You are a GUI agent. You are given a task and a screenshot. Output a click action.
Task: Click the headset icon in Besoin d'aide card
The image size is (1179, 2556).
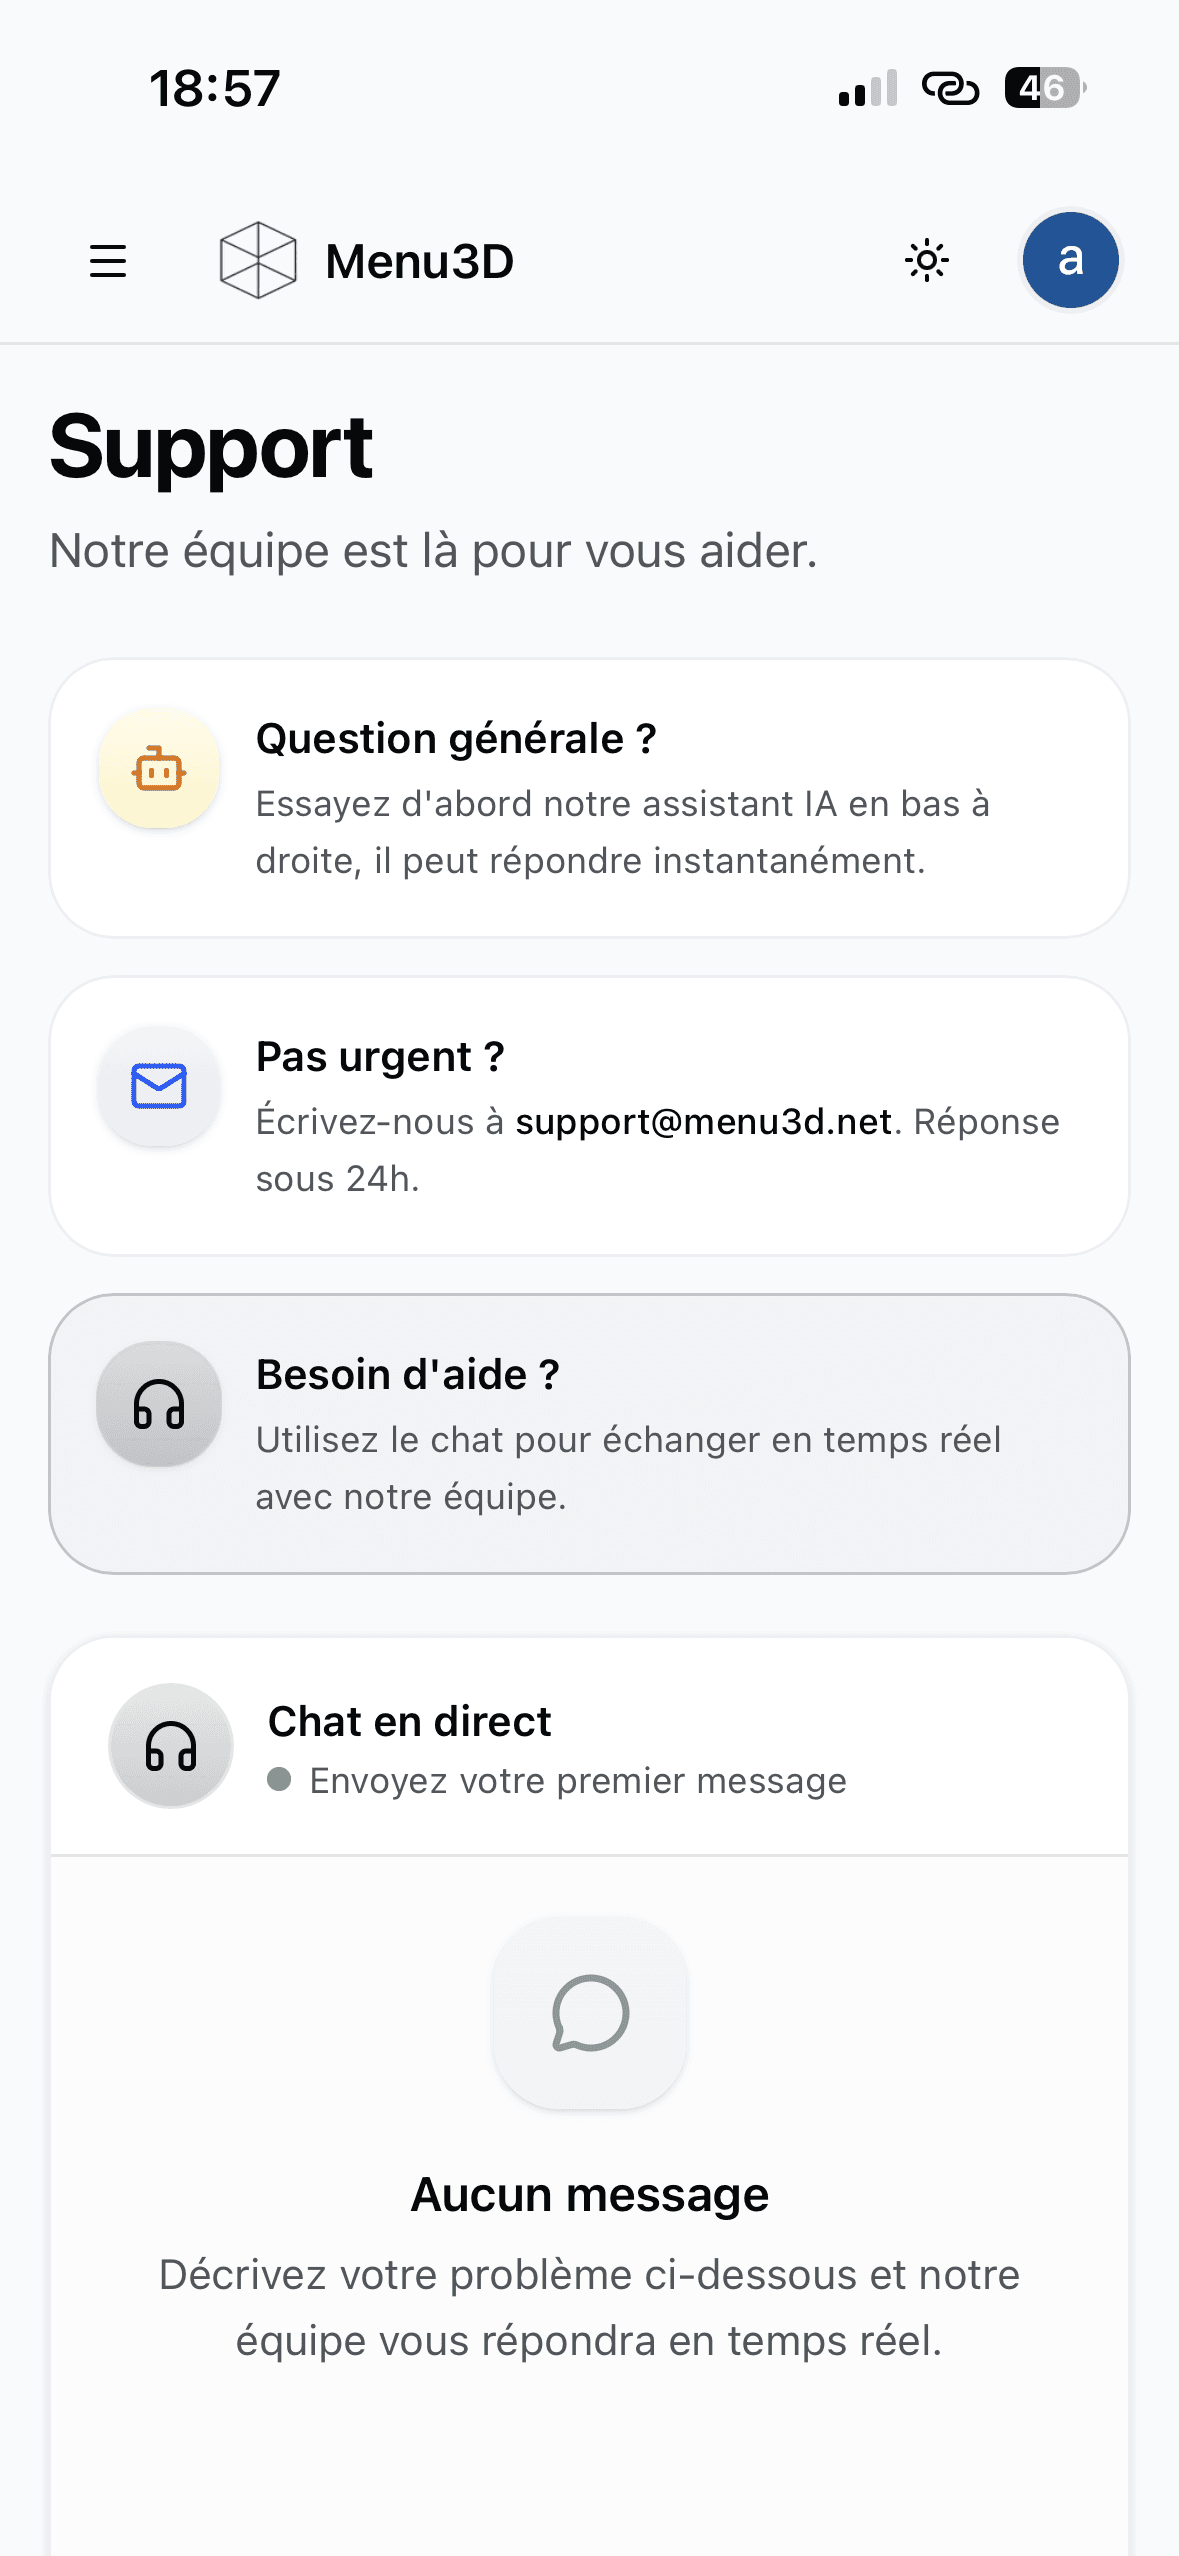pos(159,1404)
